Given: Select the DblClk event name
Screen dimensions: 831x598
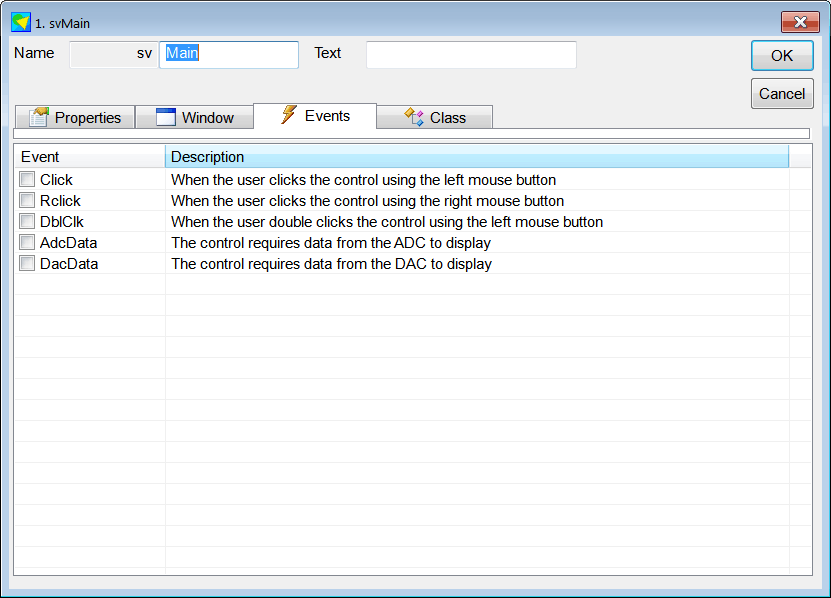Looking at the screenshot, I should click(x=62, y=222).
